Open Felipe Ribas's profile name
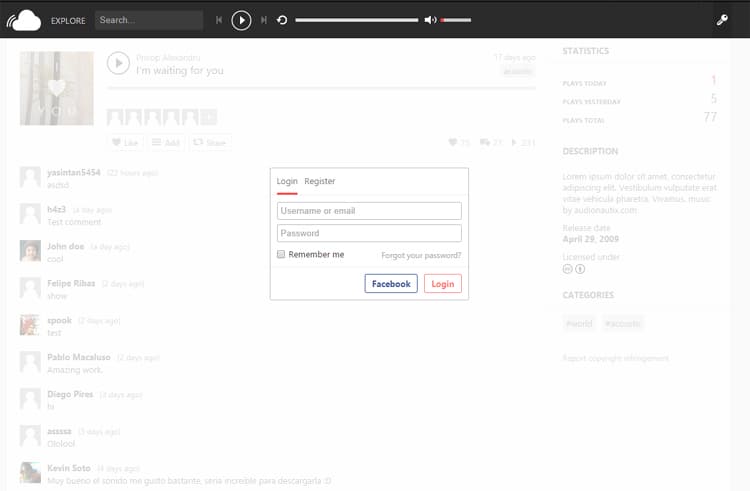This screenshot has height=491, width=750. (71, 284)
